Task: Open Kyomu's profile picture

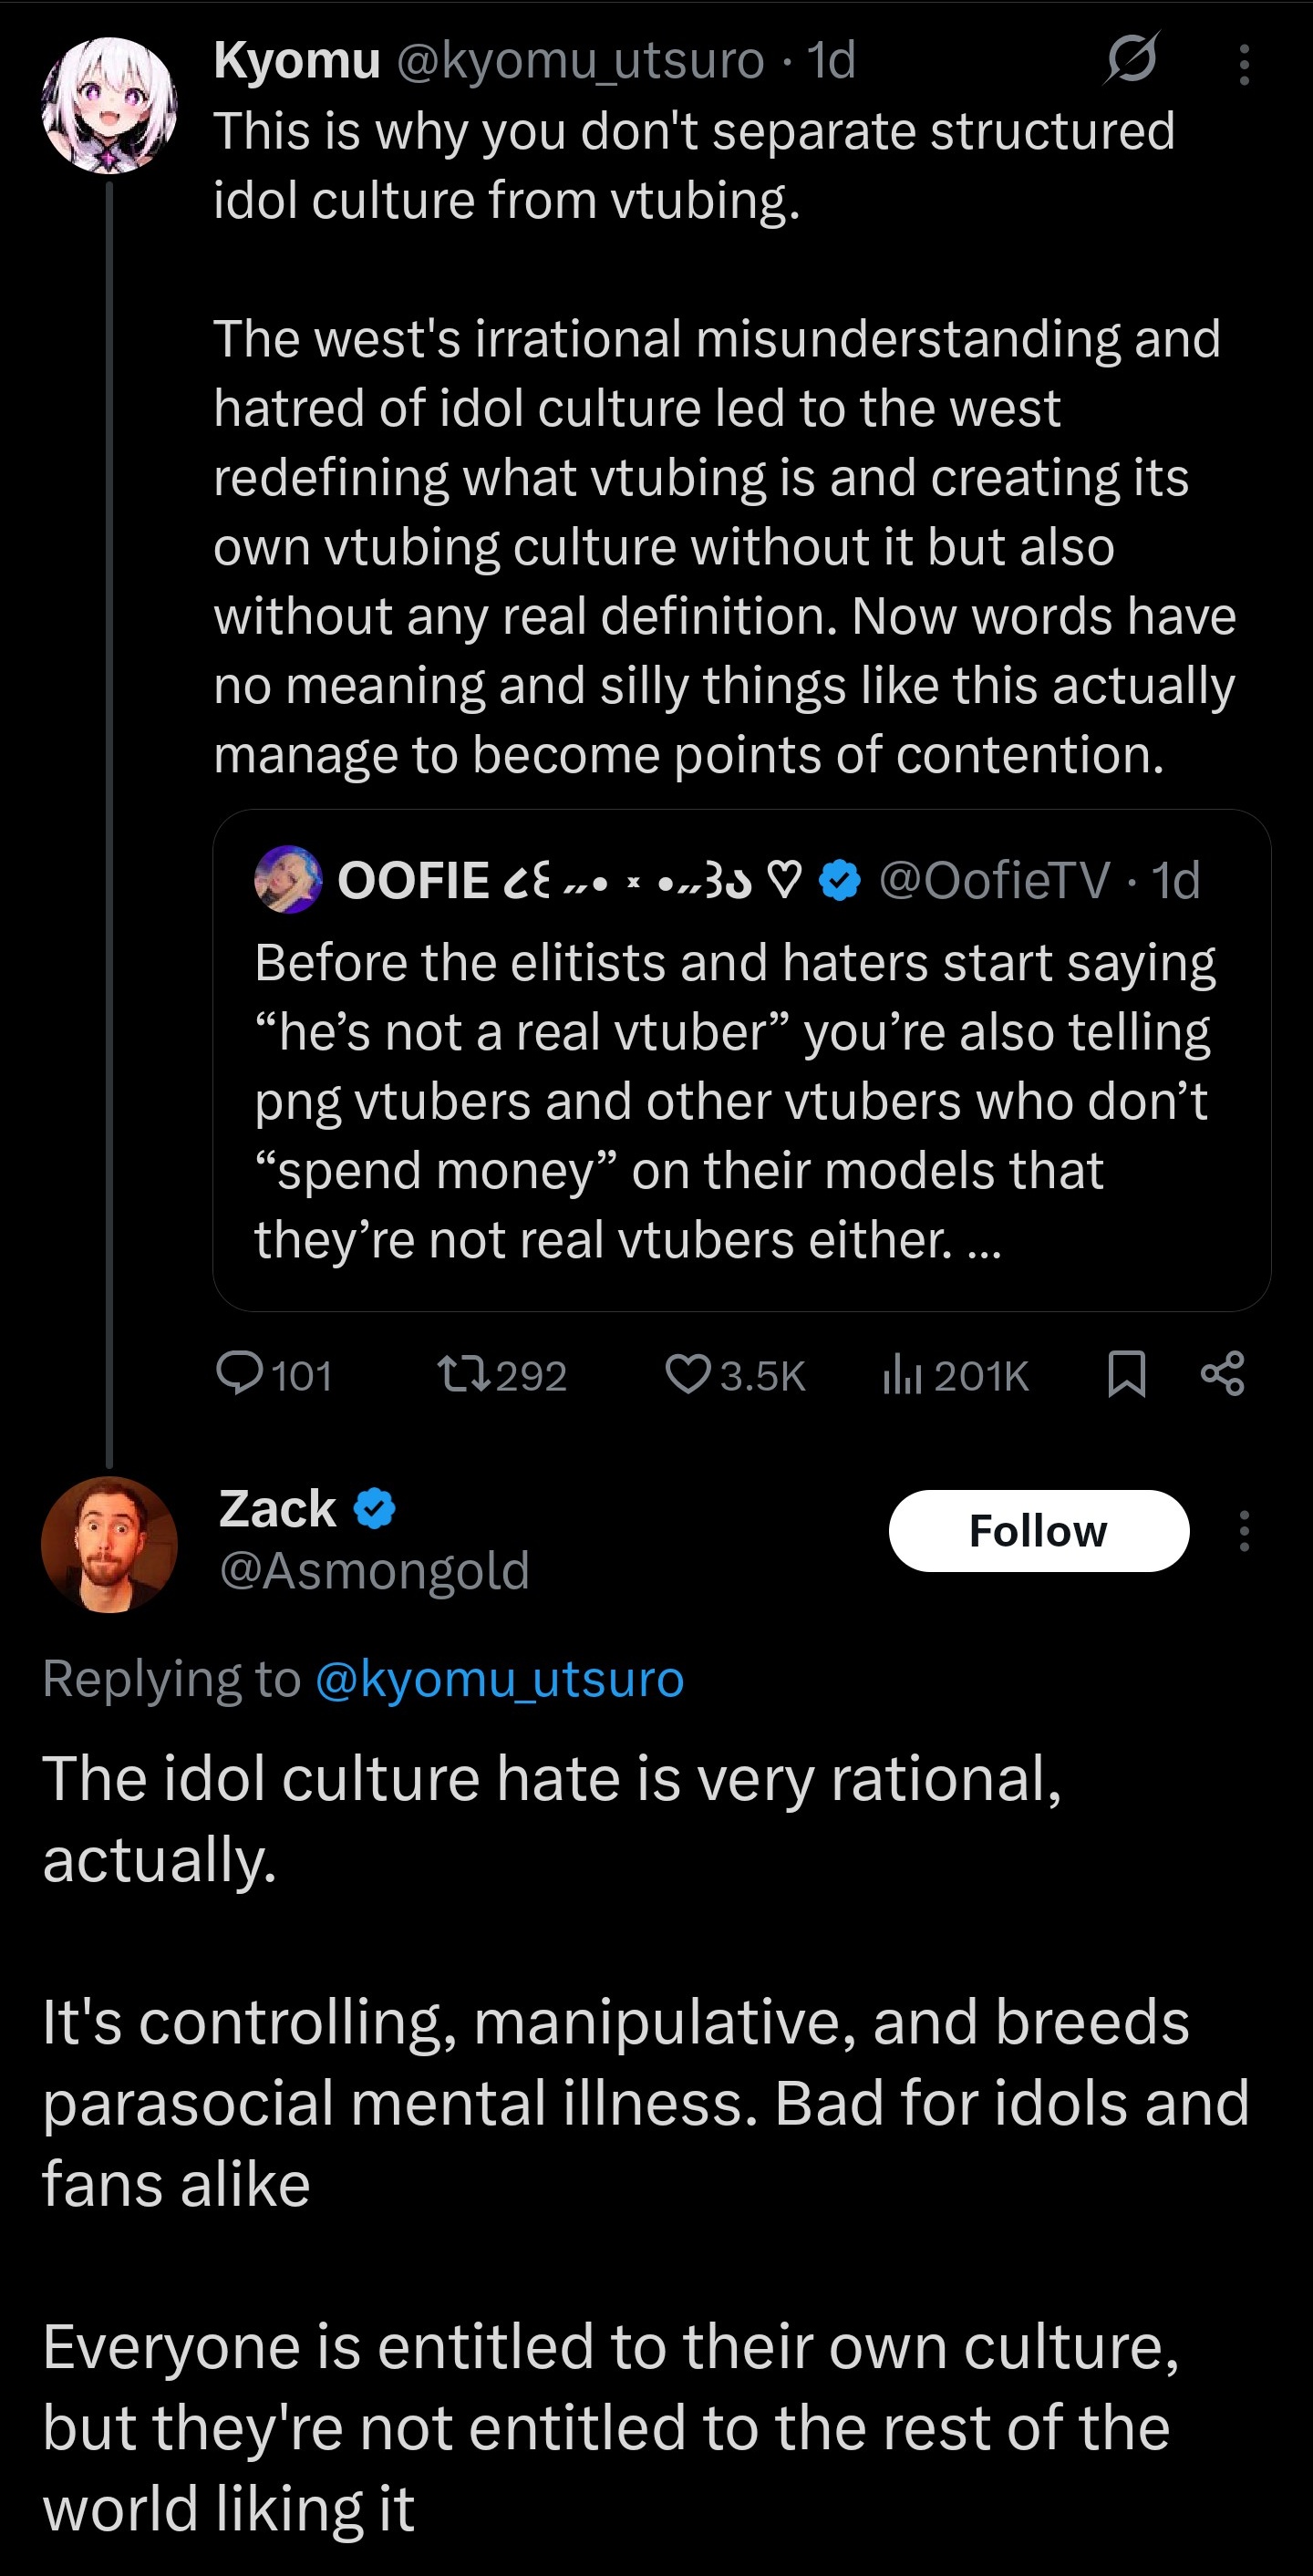Action: click(x=109, y=105)
